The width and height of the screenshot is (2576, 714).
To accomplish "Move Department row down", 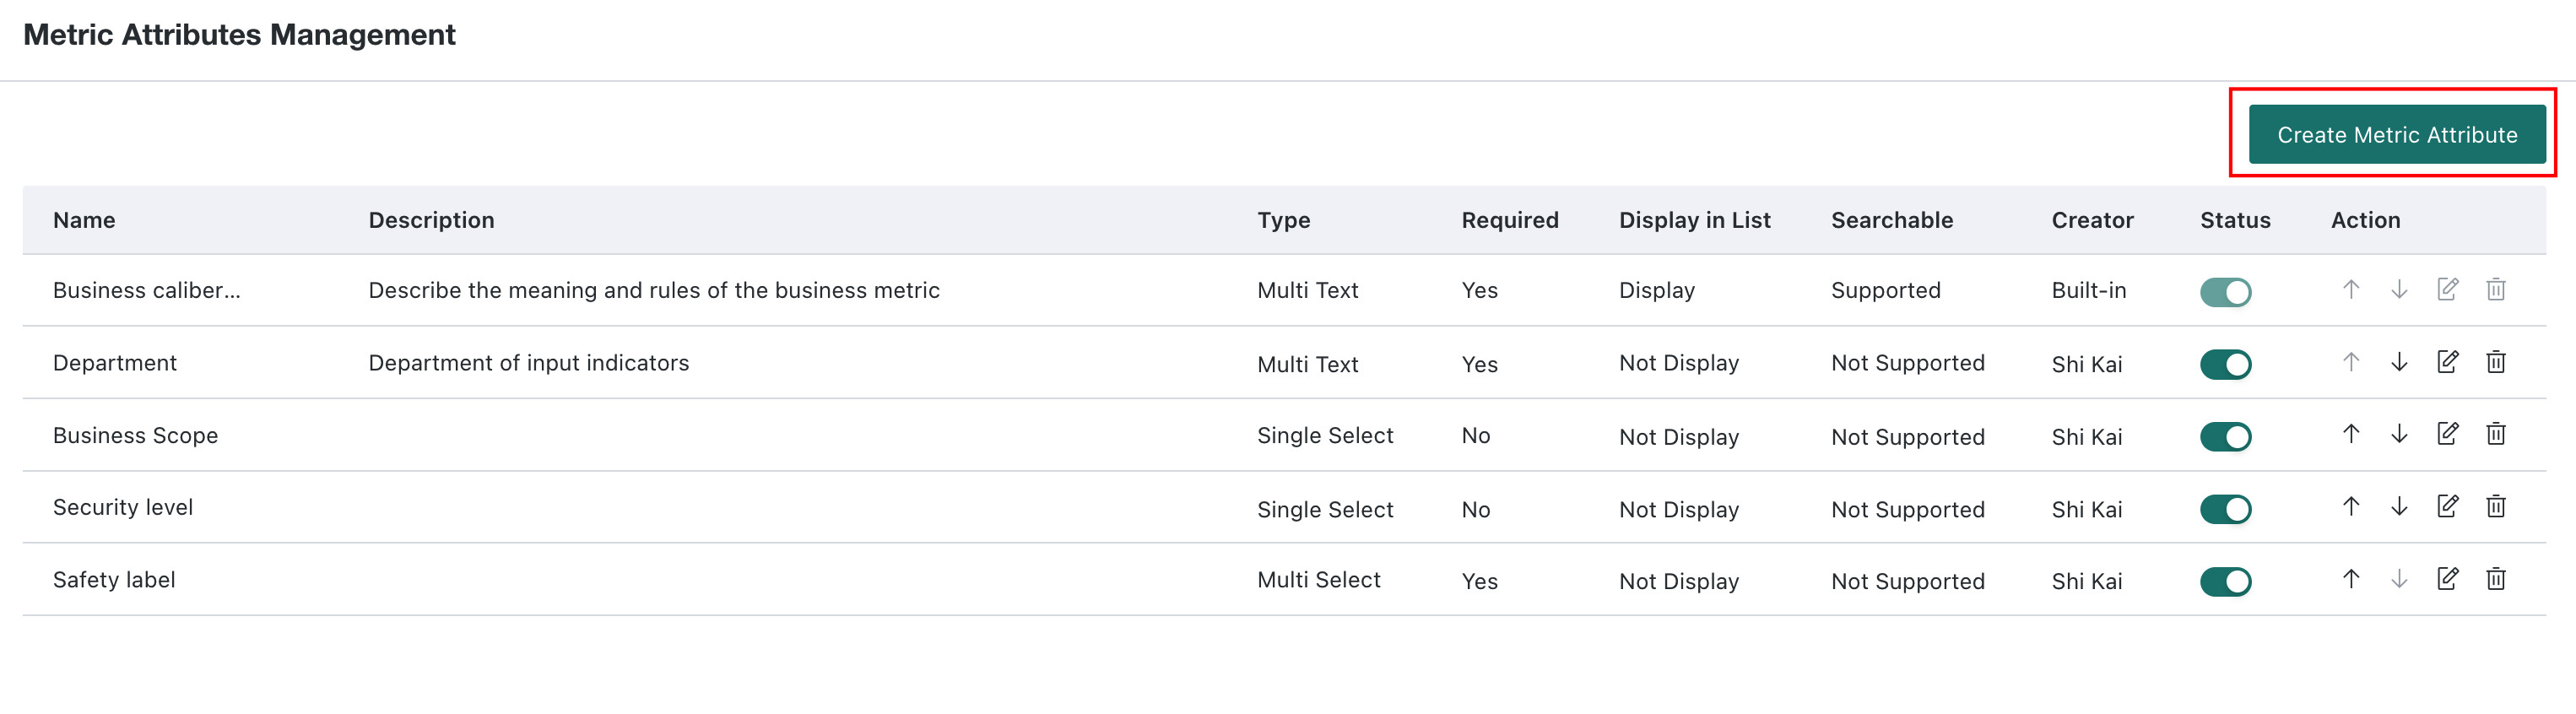I will click(2399, 362).
